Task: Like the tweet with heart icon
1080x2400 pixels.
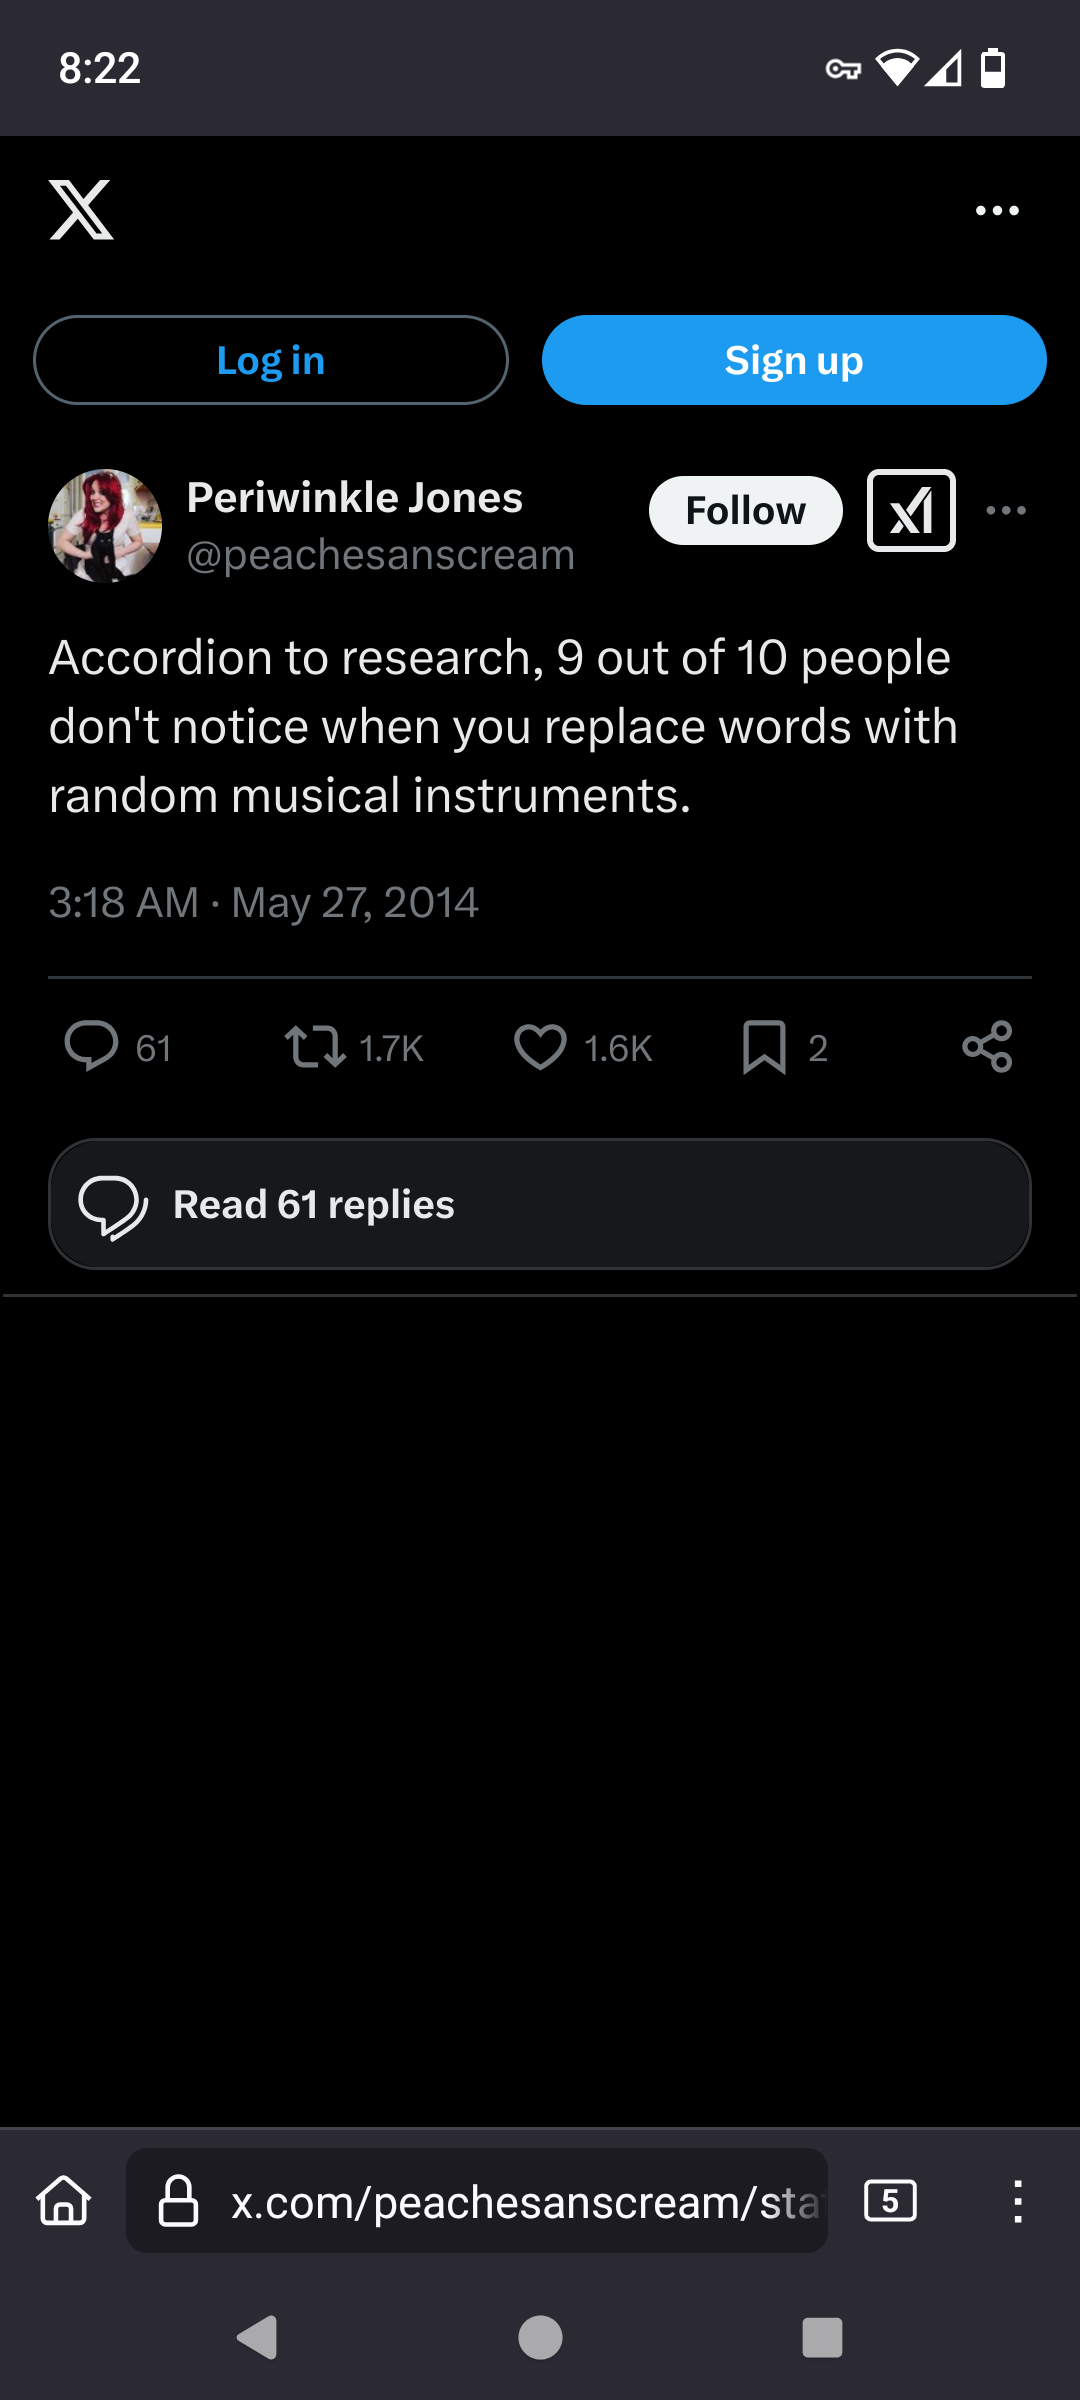Action: click(540, 1047)
